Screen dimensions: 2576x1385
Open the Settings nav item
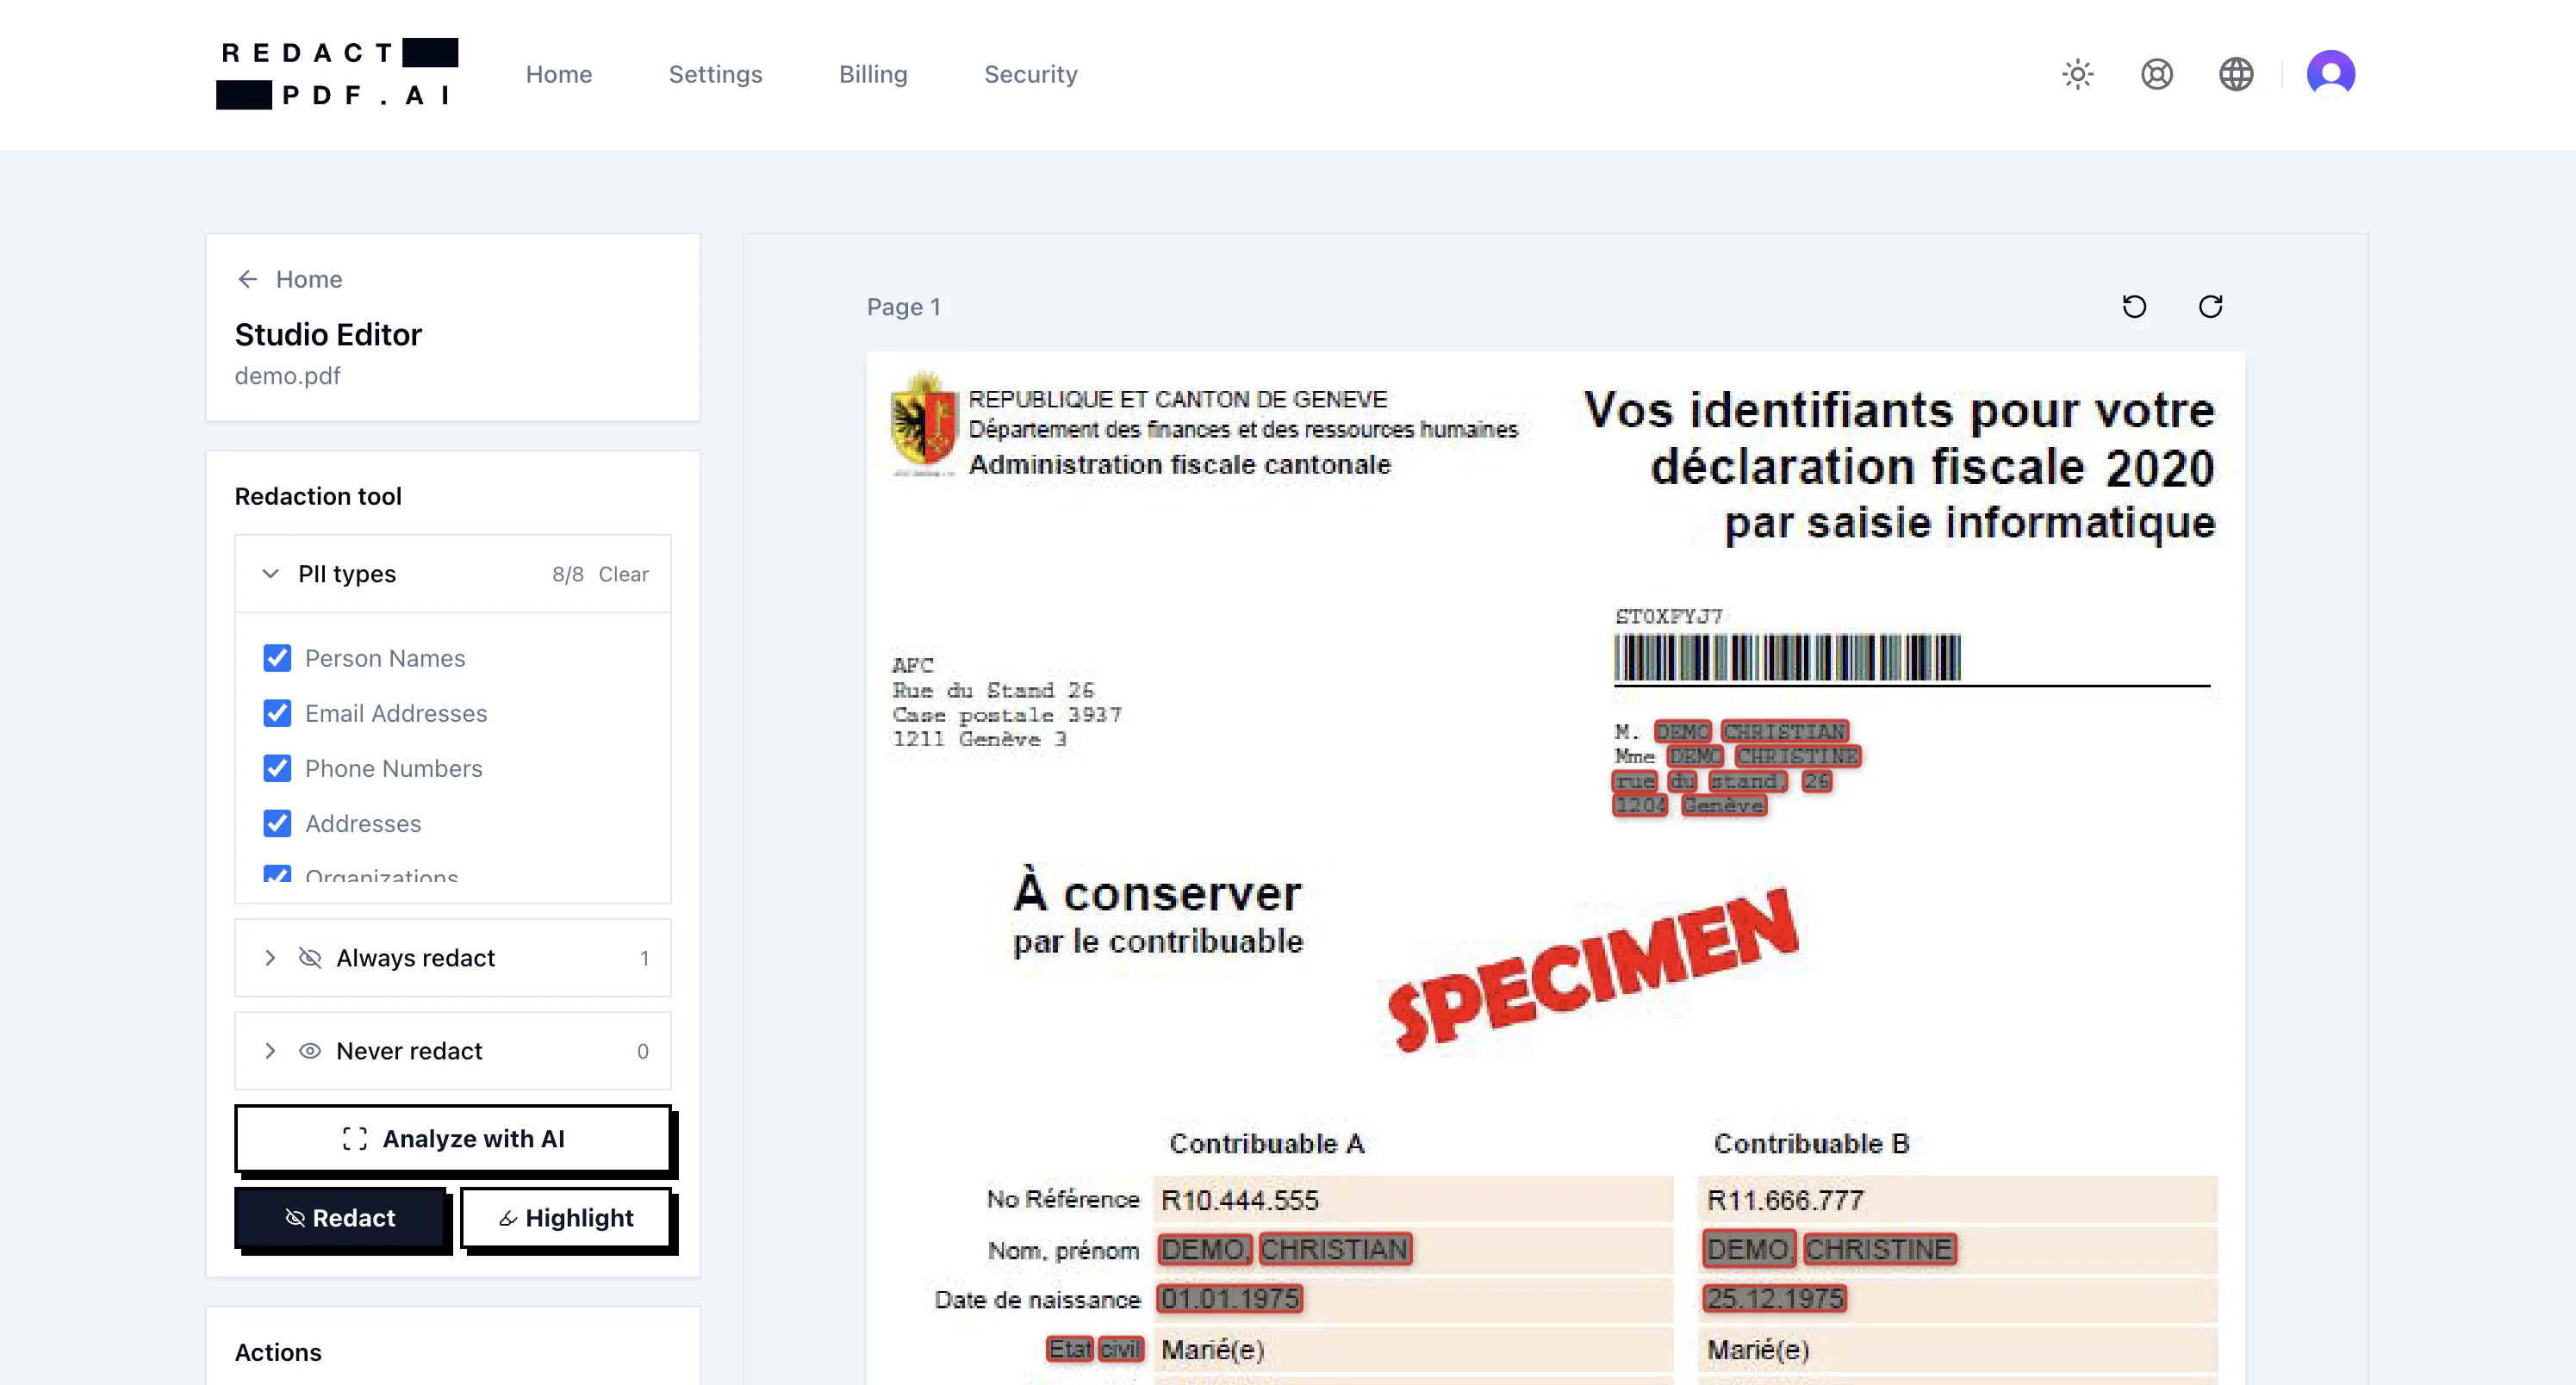pos(715,74)
